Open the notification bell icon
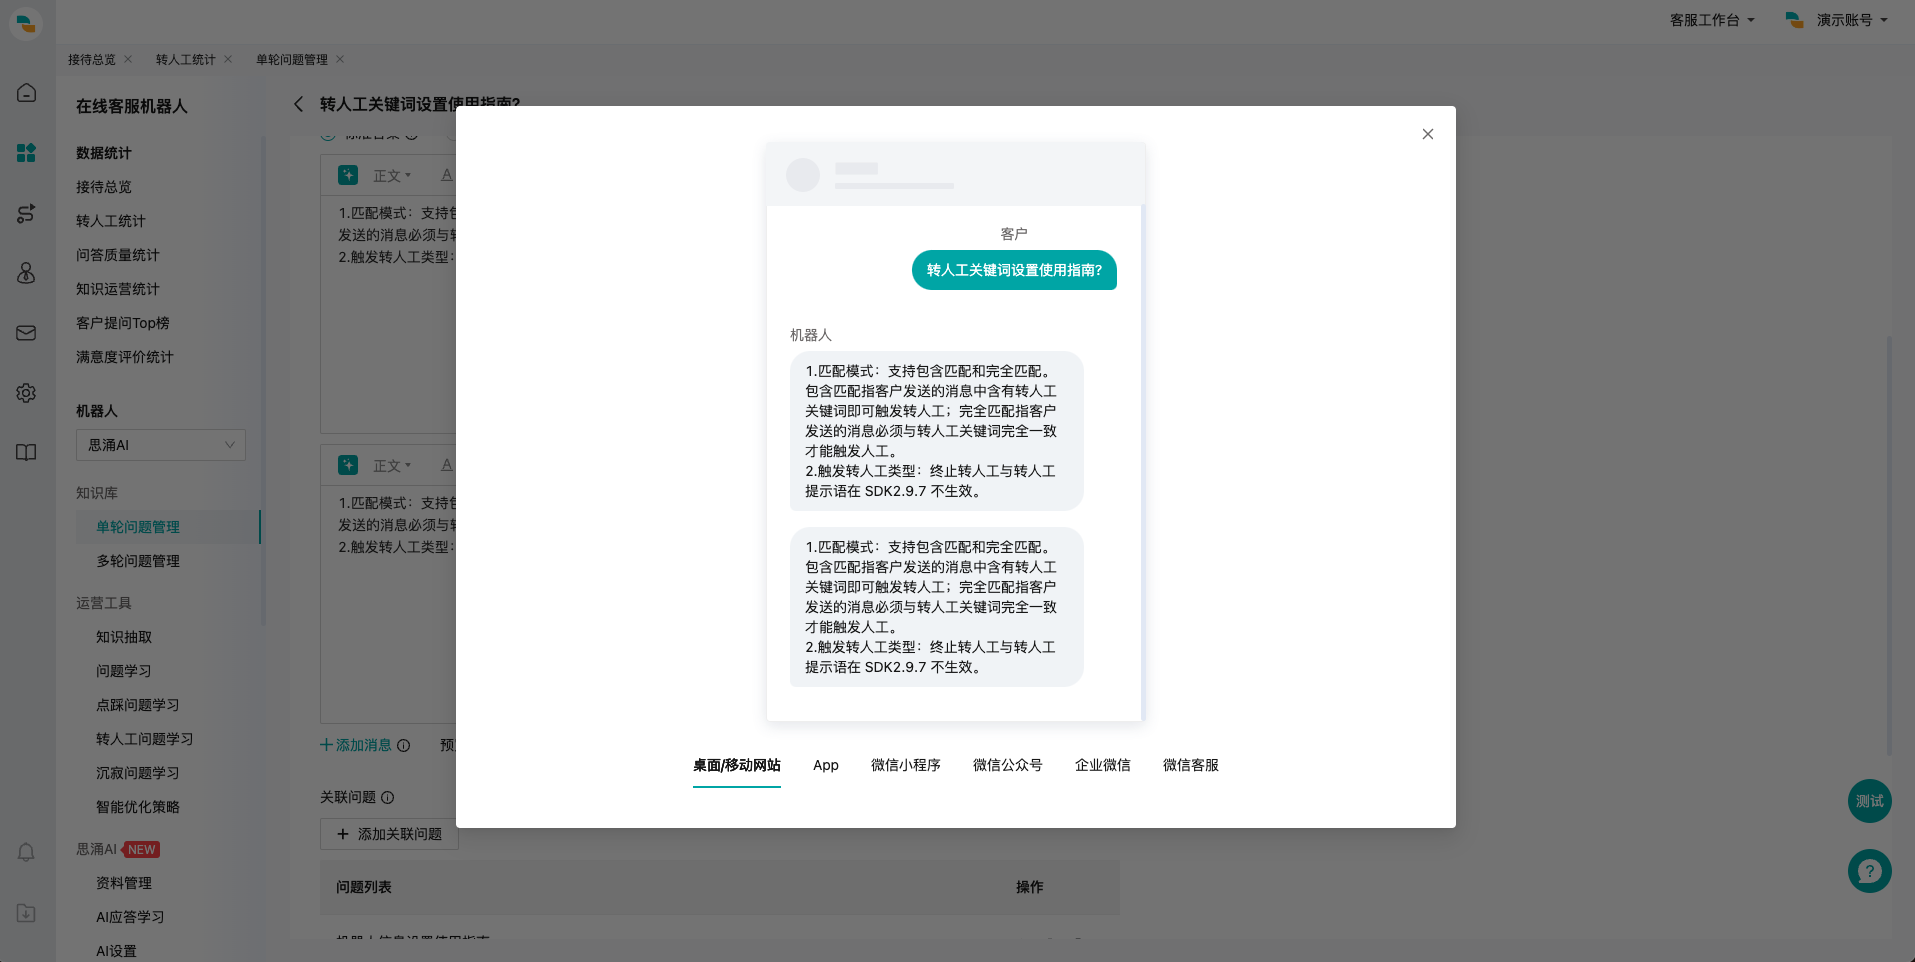Screen dimensions: 1915x962 click(26, 852)
